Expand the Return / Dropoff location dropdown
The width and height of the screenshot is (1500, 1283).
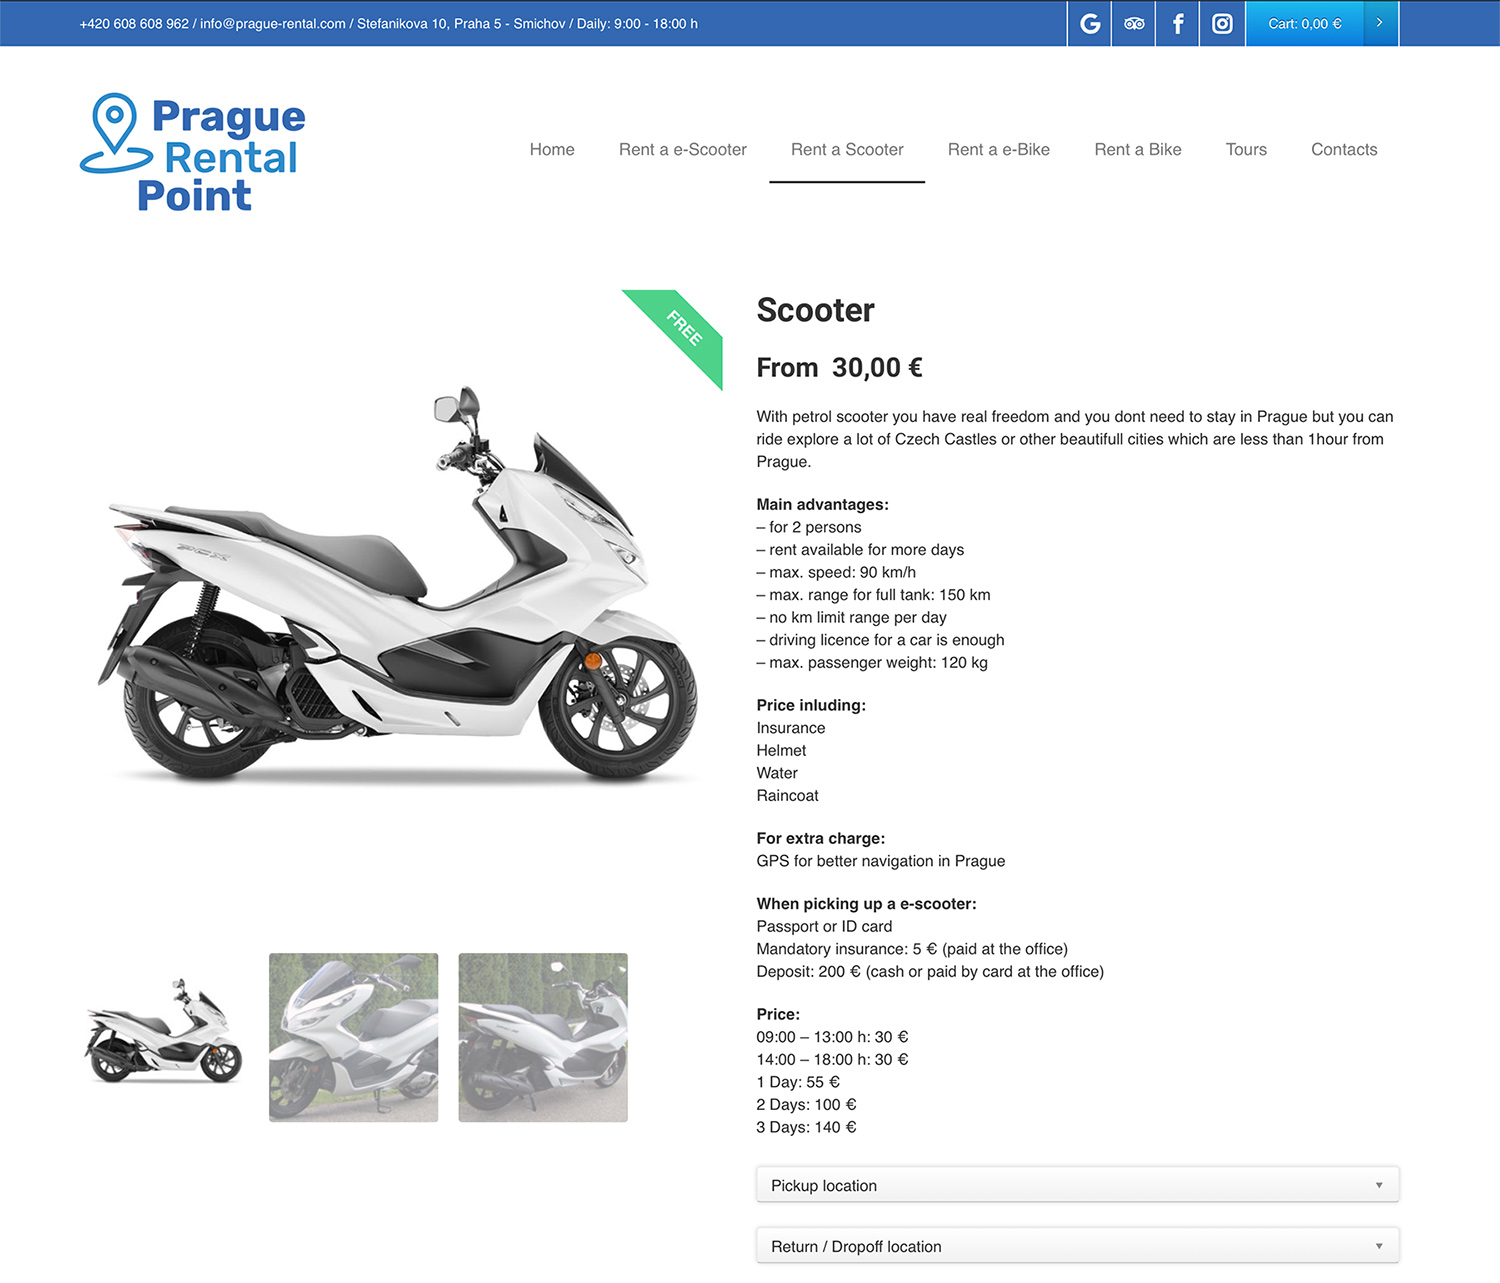[1077, 1246]
